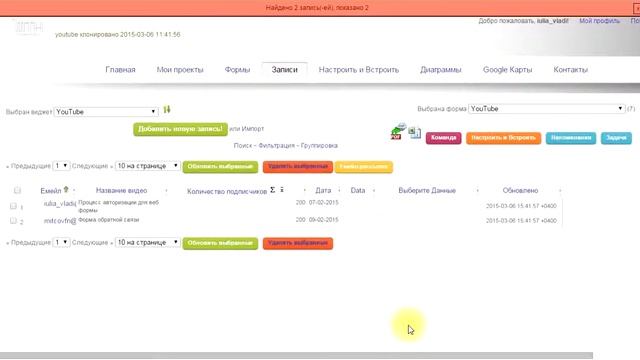The height and width of the screenshot is (360, 640).
Task: Click the date cell '07-02-2015'
Action: point(324,202)
